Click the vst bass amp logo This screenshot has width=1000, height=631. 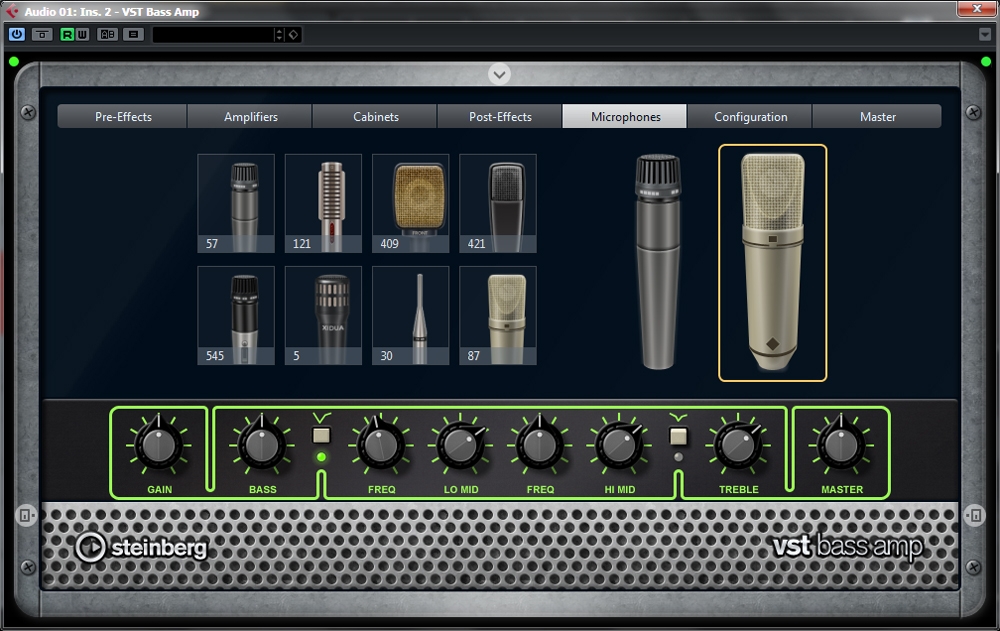click(848, 547)
